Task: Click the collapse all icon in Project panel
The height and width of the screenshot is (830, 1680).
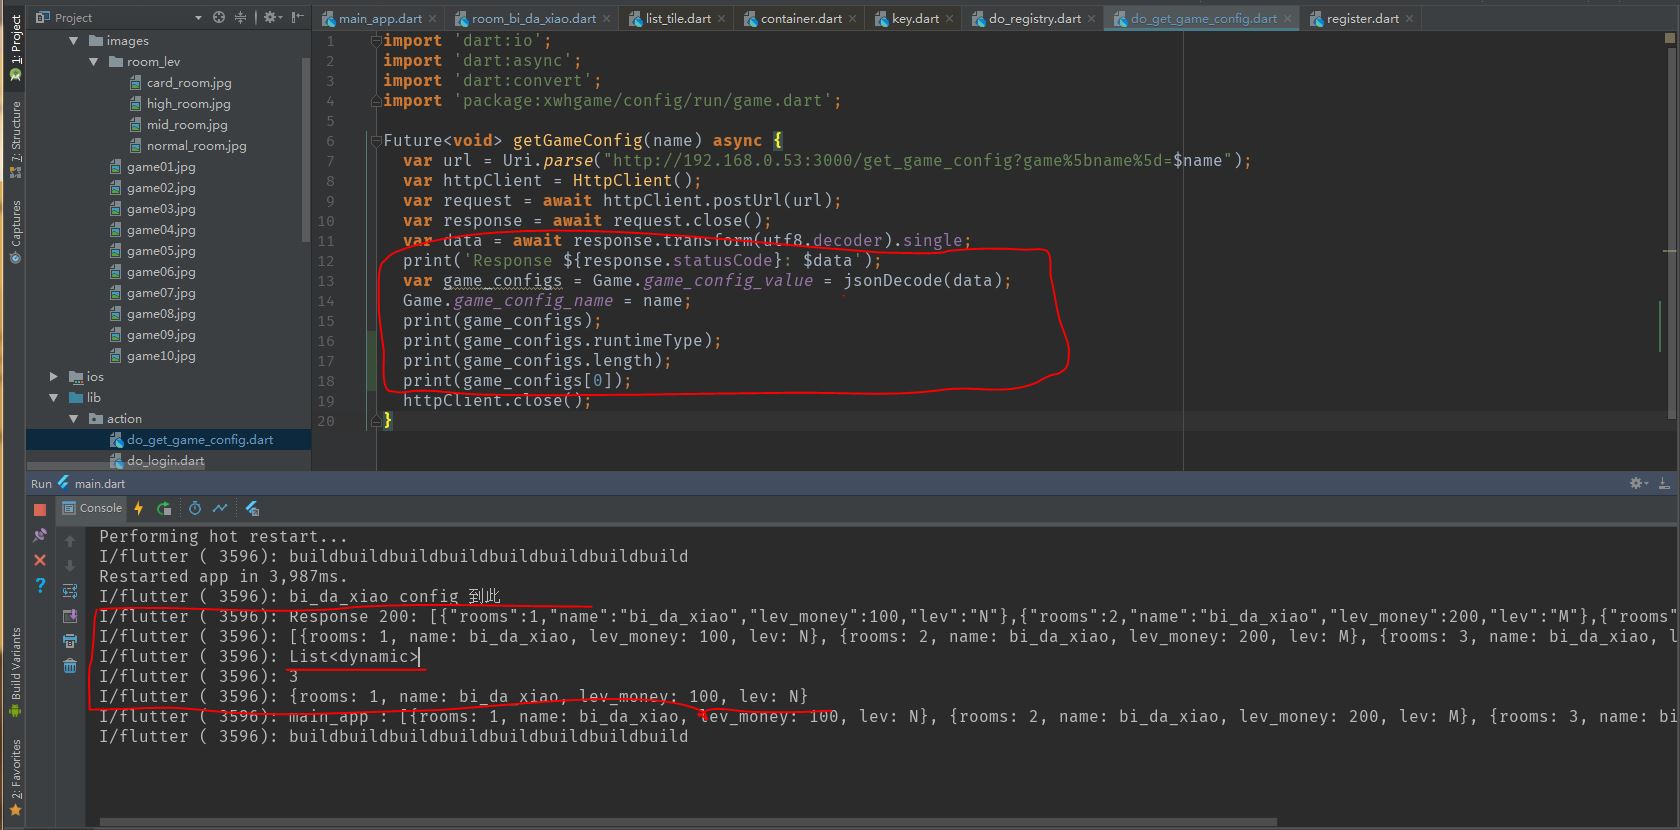Action: pyautogui.click(x=240, y=18)
